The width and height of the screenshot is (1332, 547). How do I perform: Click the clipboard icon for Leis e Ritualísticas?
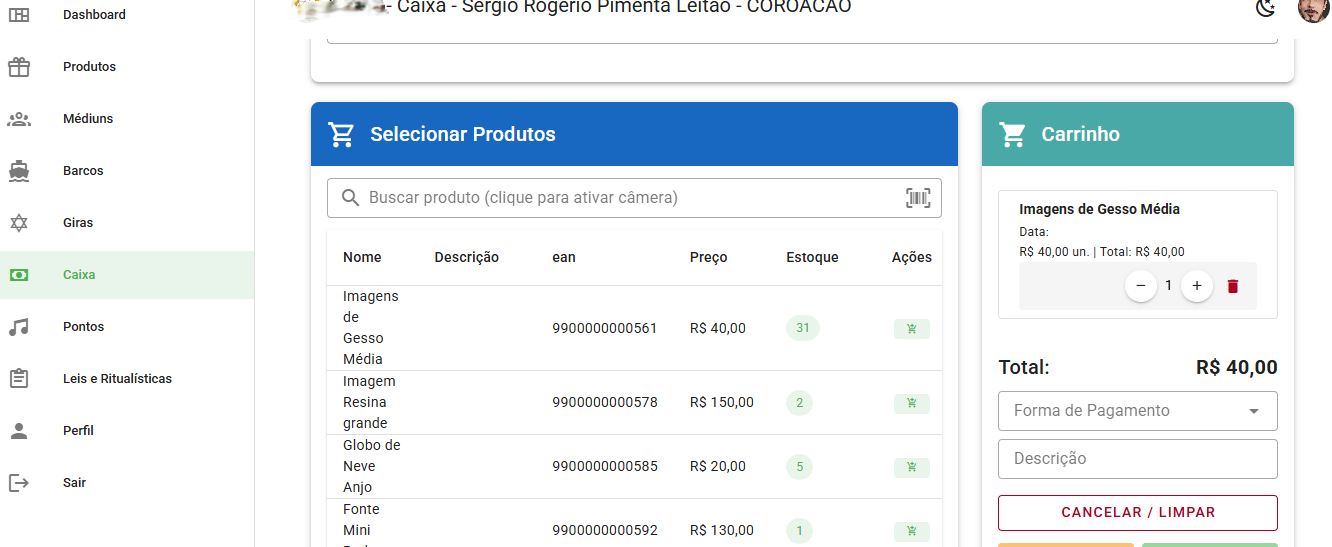pyautogui.click(x=19, y=379)
